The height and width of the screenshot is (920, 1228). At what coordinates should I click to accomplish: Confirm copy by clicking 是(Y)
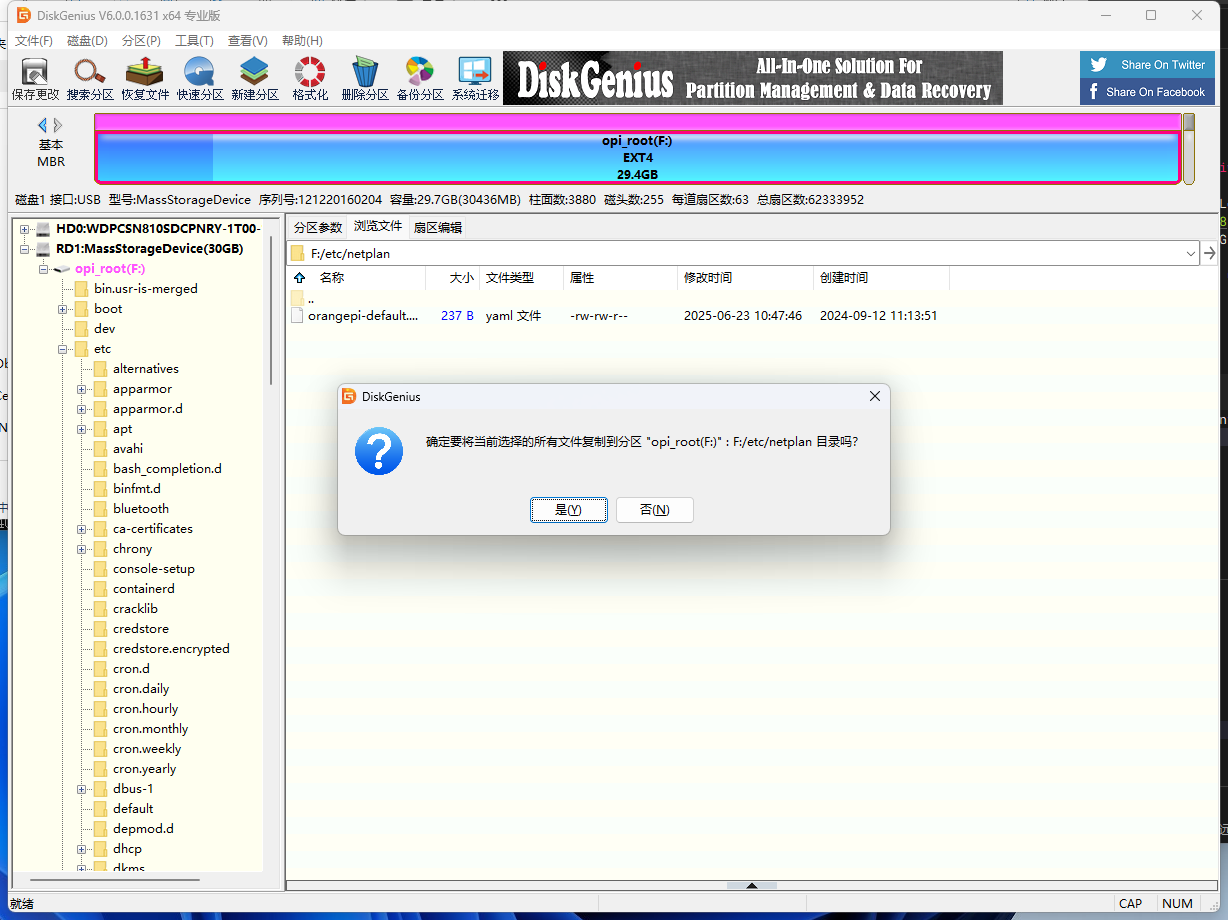pyautogui.click(x=568, y=510)
